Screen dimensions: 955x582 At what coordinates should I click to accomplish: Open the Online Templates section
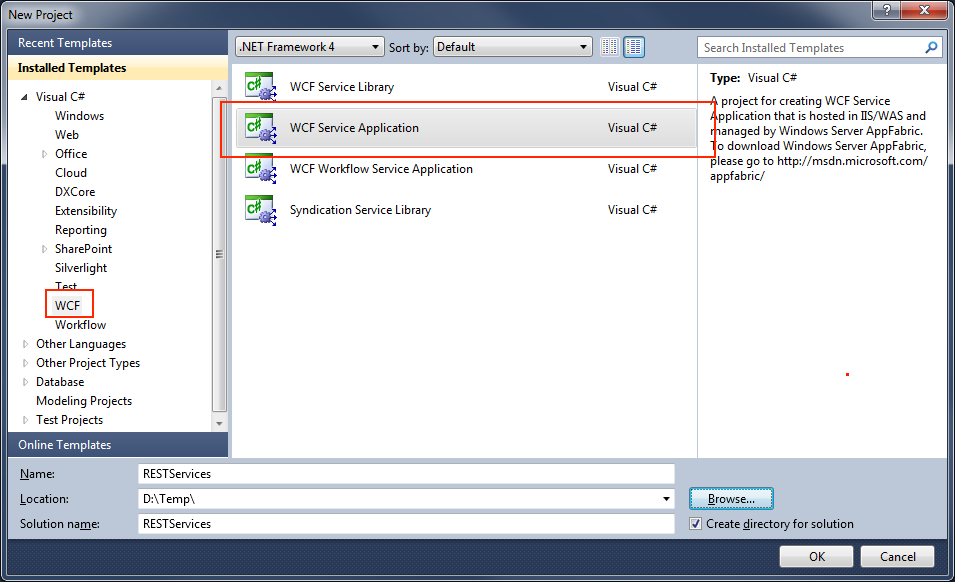pos(118,444)
